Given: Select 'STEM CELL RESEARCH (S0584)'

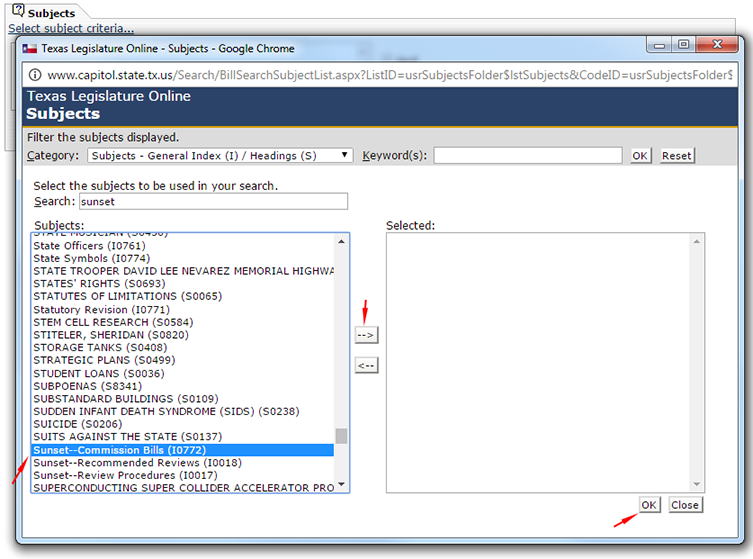Looking at the screenshot, I should pos(182,322).
